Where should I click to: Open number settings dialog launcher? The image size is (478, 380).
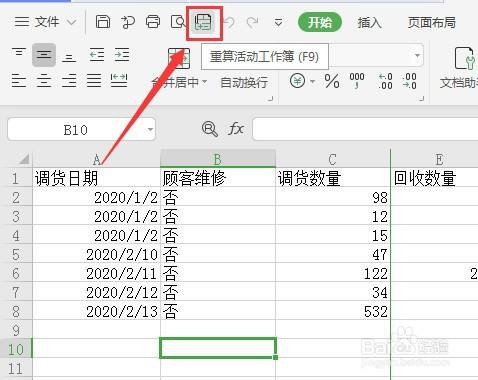pyautogui.click(x=422, y=98)
